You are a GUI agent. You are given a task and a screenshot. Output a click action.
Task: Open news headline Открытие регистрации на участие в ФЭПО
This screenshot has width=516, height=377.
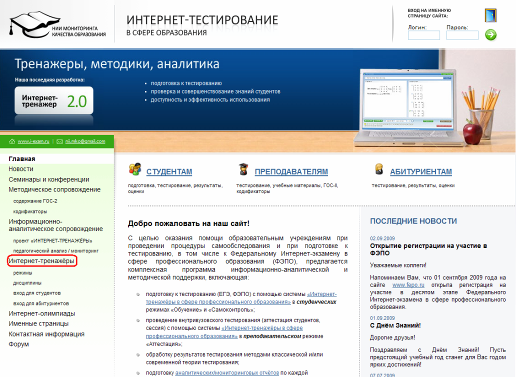click(428, 249)
